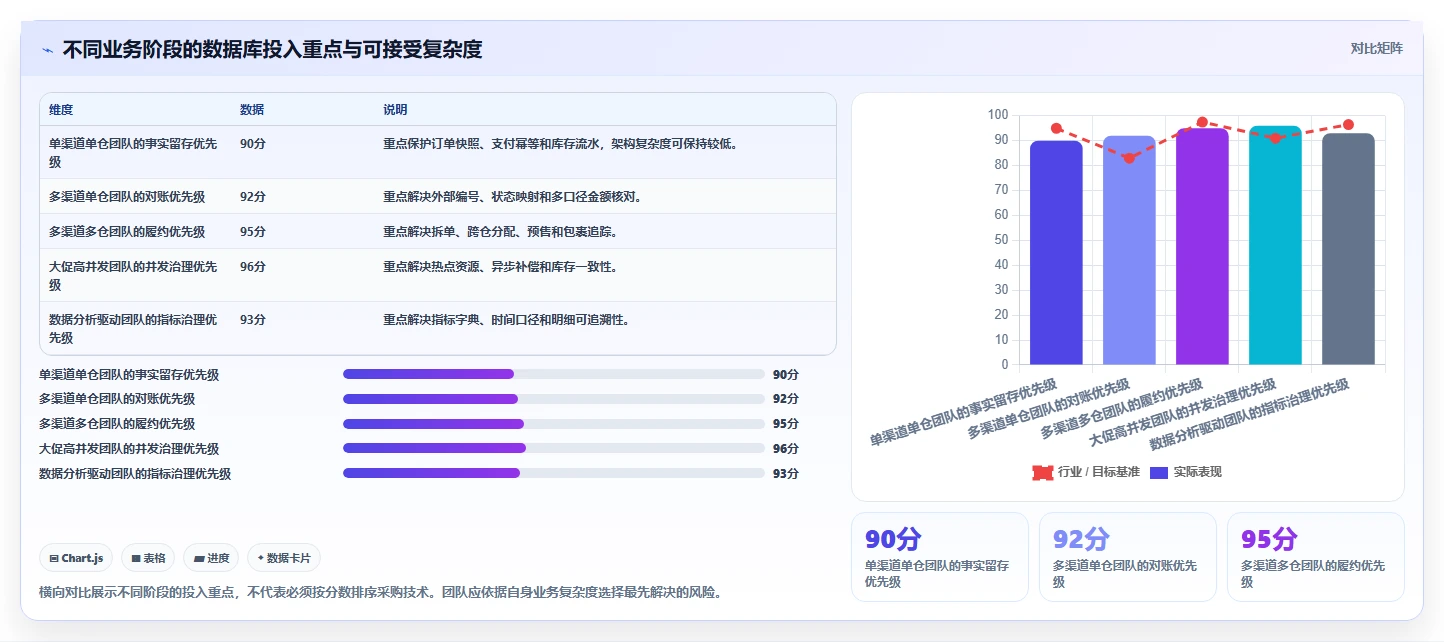Click the progress bar for 数据分析驱动团队的指标治理优先级
The image size is (1444, 642).
554,472
